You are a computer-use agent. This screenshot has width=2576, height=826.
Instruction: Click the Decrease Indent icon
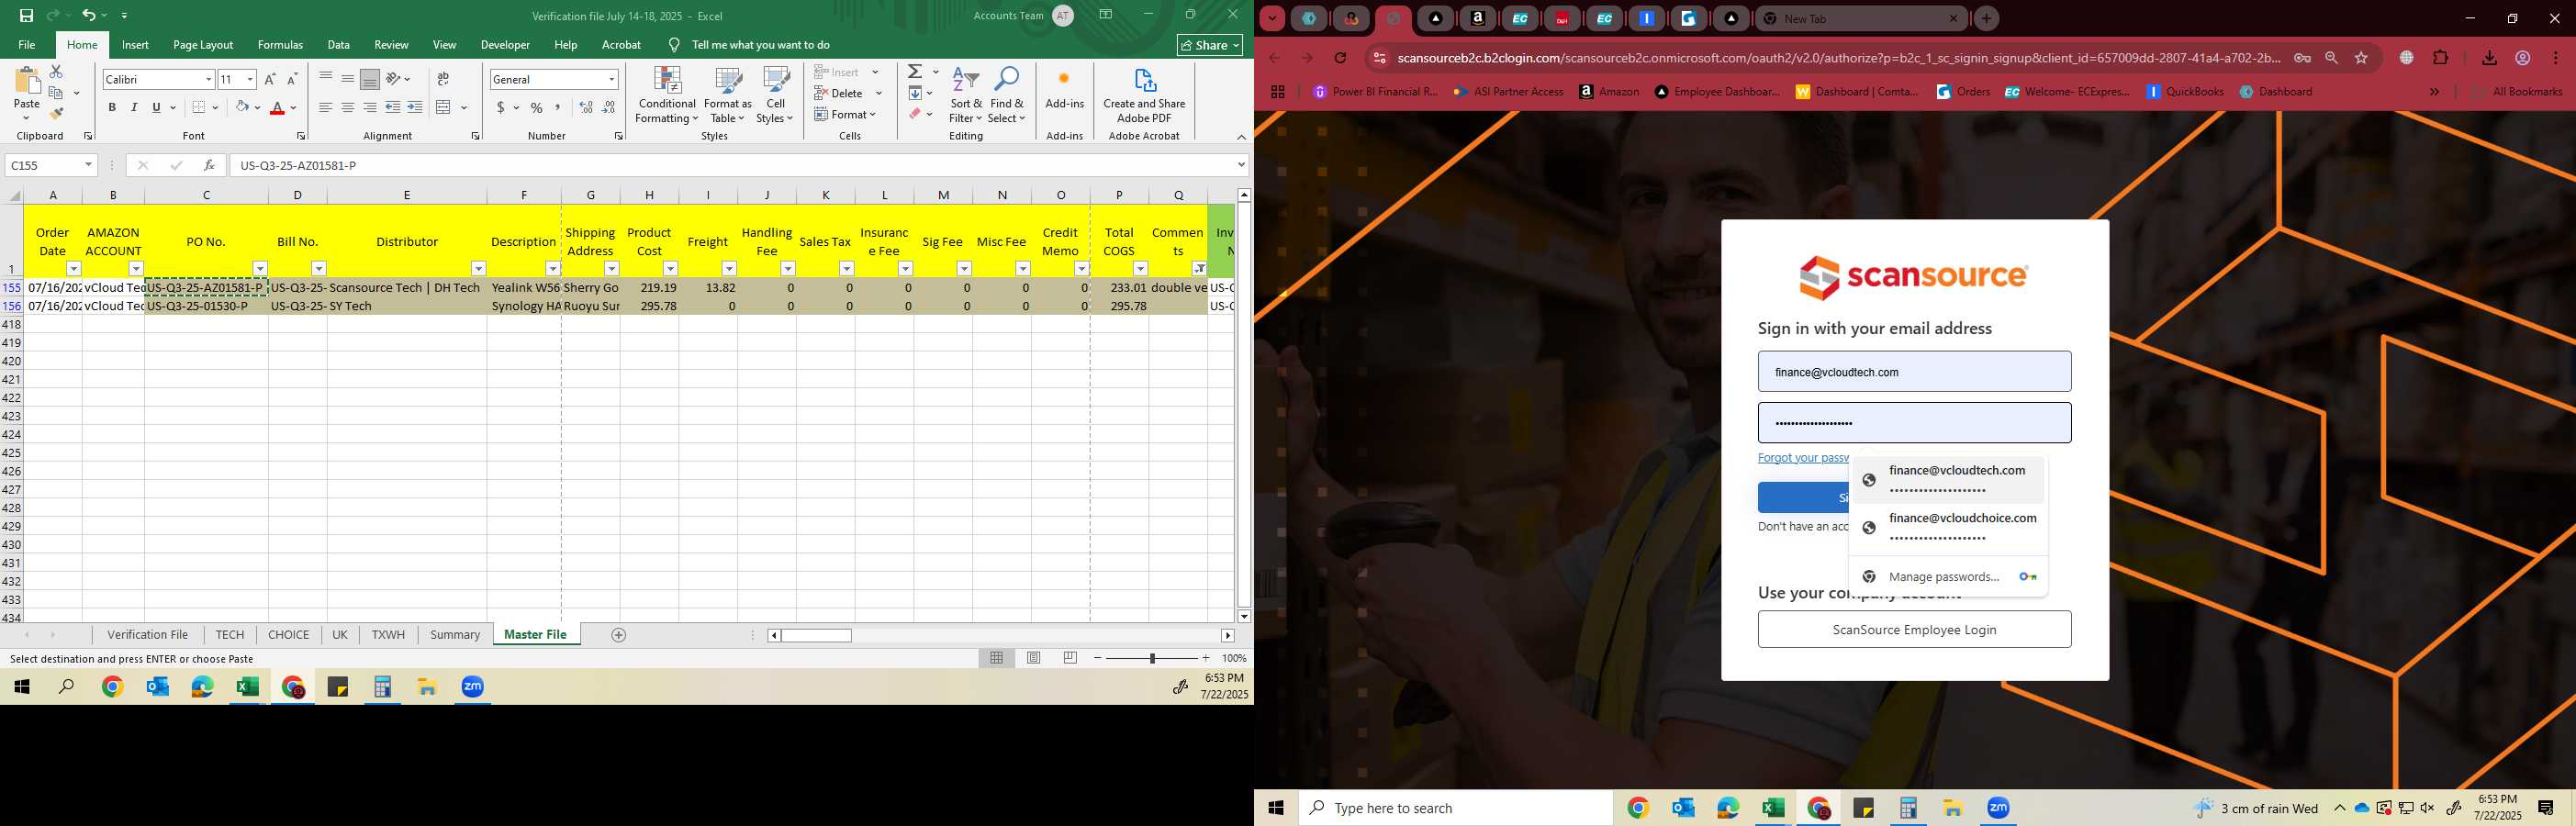(x=393, y=107)
